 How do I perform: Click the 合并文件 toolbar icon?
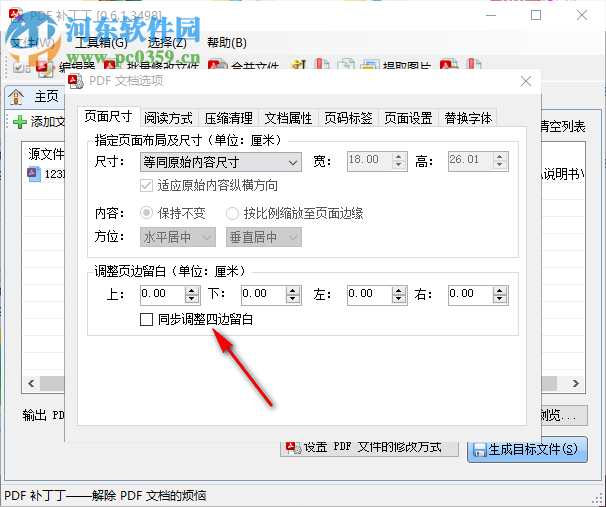point(218,66)
